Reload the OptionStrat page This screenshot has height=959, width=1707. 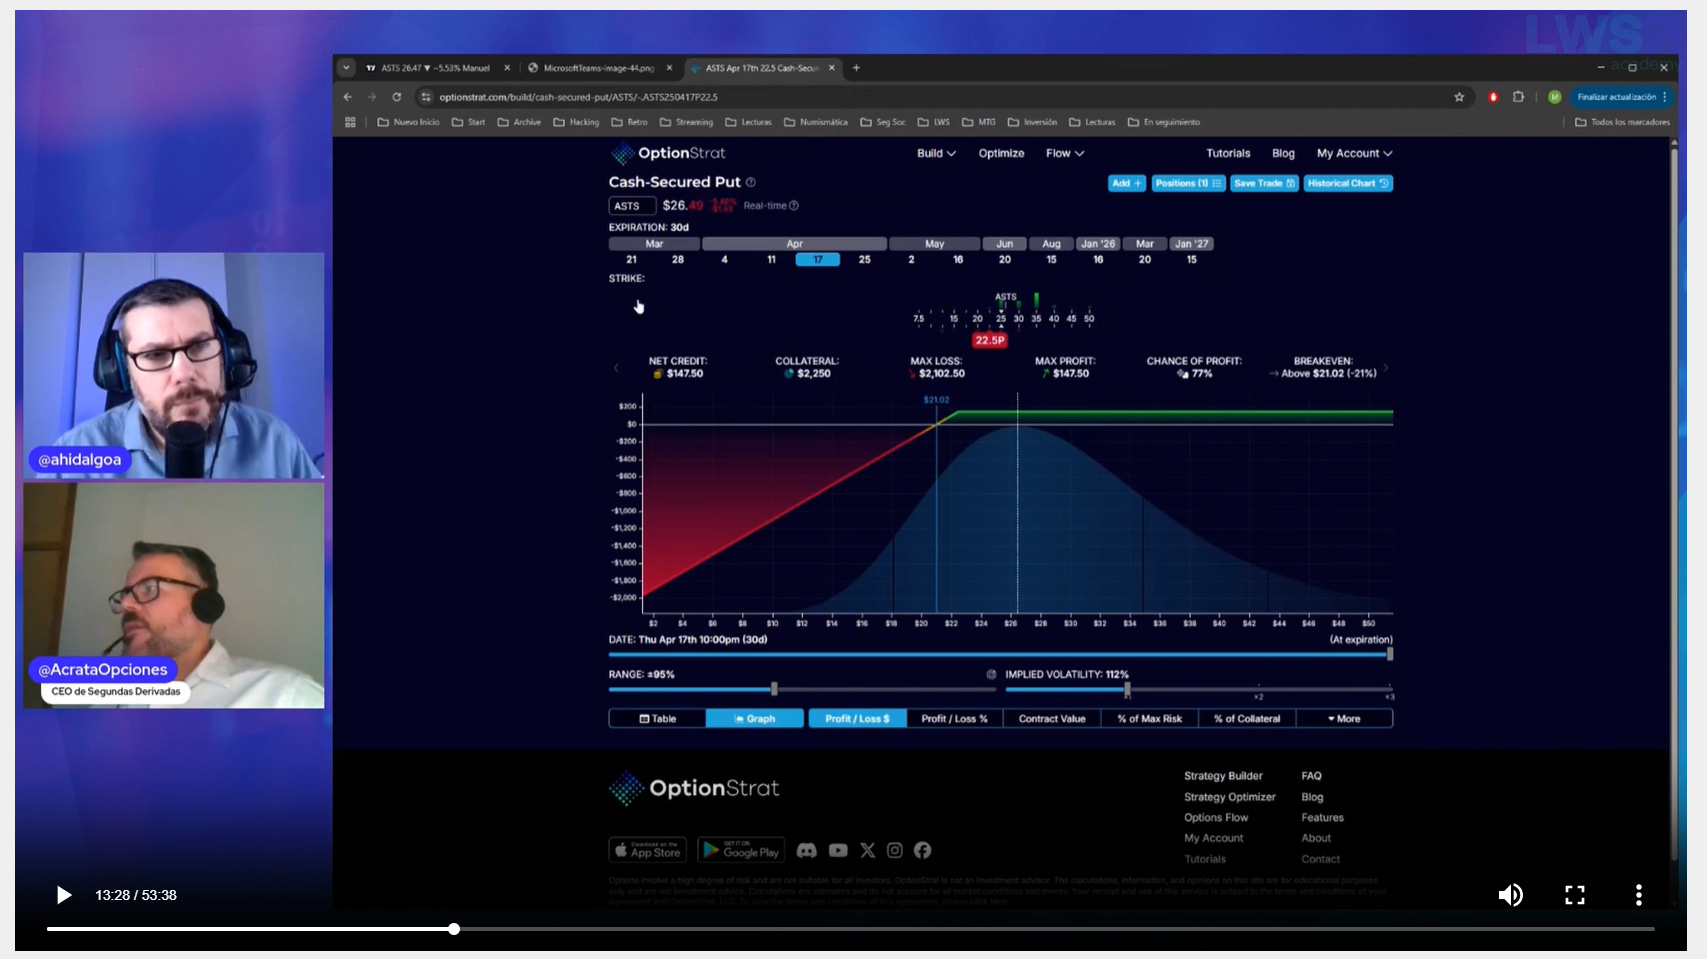397,97
